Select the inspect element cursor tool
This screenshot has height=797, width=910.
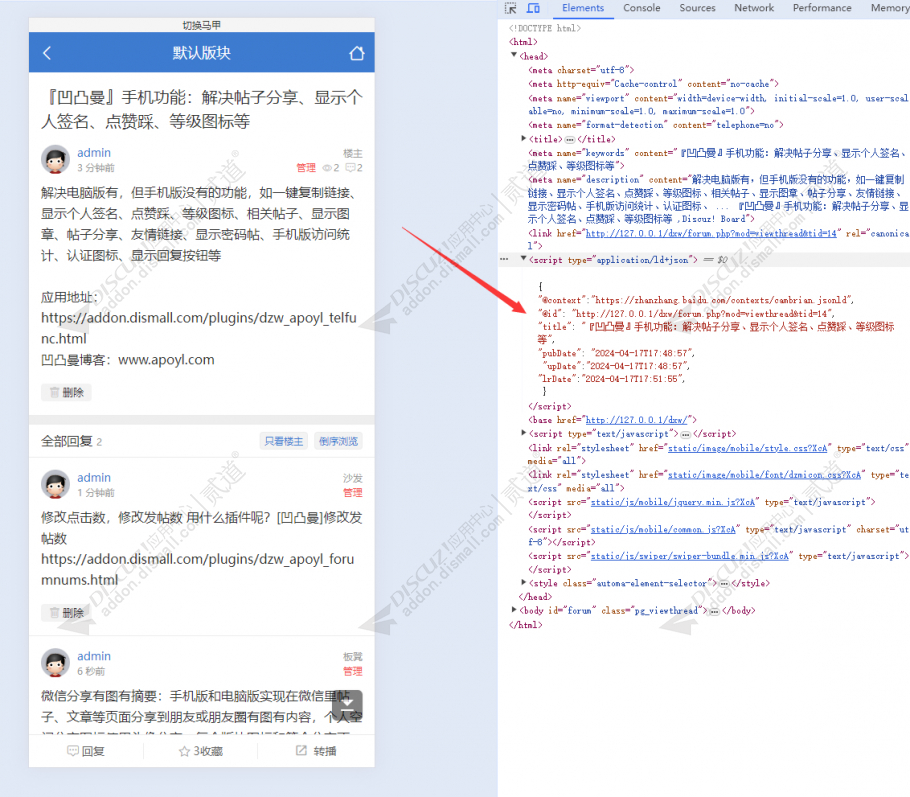click(510, 8)
